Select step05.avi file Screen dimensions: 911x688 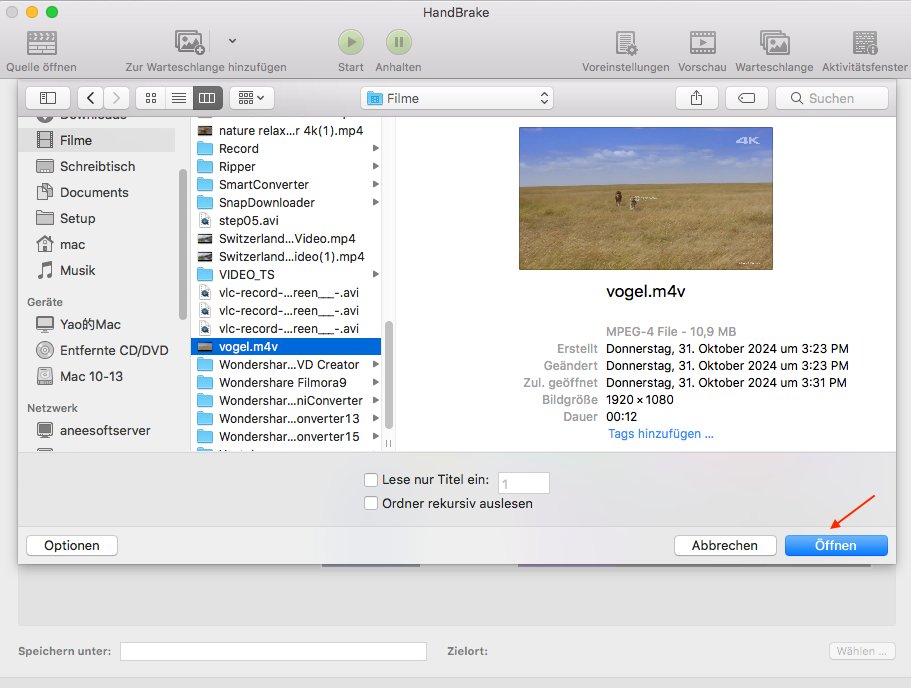click(x=286, y=221)
